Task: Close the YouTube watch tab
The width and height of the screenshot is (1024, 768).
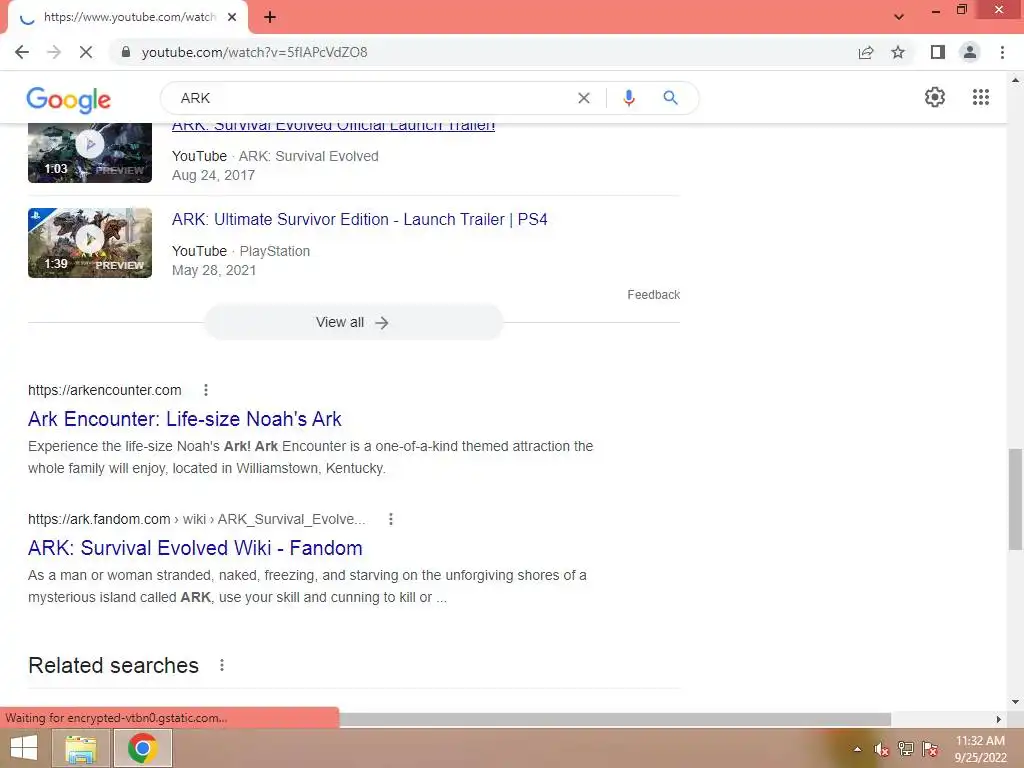Action: 232,17
